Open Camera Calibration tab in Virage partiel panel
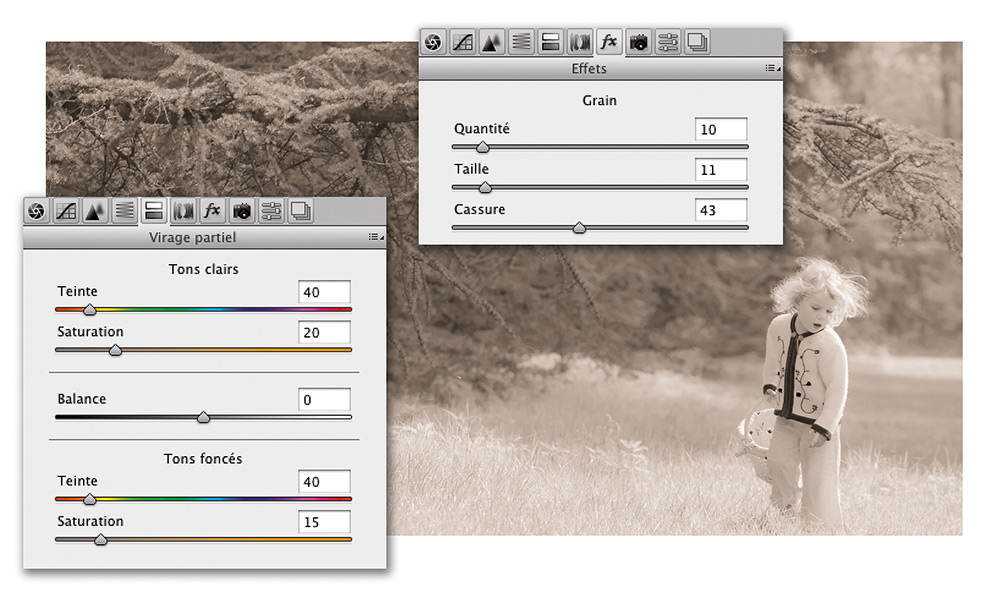 click(x=242, y=211)
